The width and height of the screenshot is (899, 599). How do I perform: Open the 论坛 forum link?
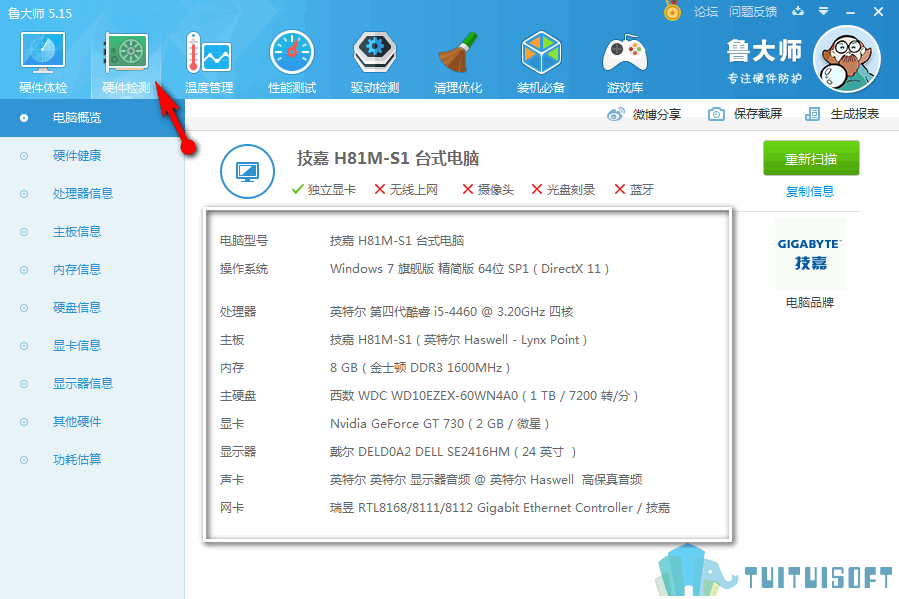(x=705, y=11)
